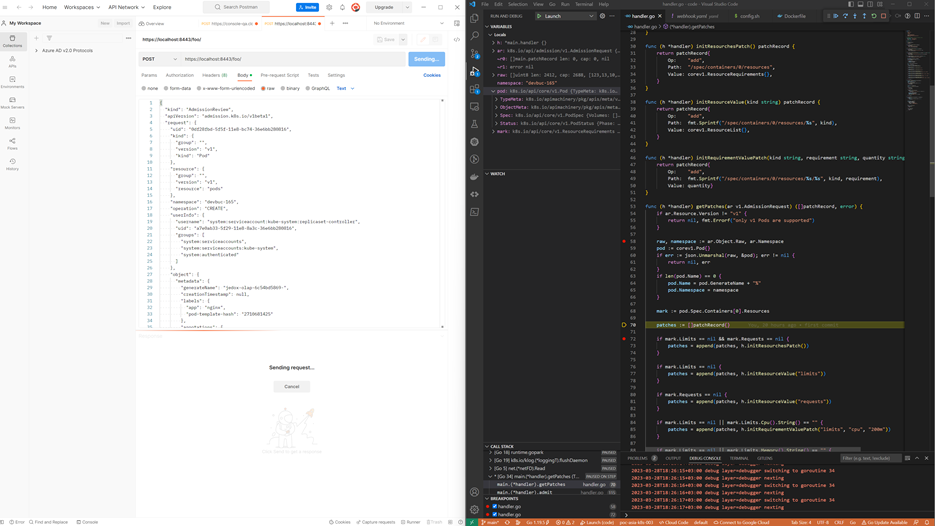The height and width of the screenshot is (526, 935).
Task: Open the APIs sidebar section
Action: (x=12, y=61)
